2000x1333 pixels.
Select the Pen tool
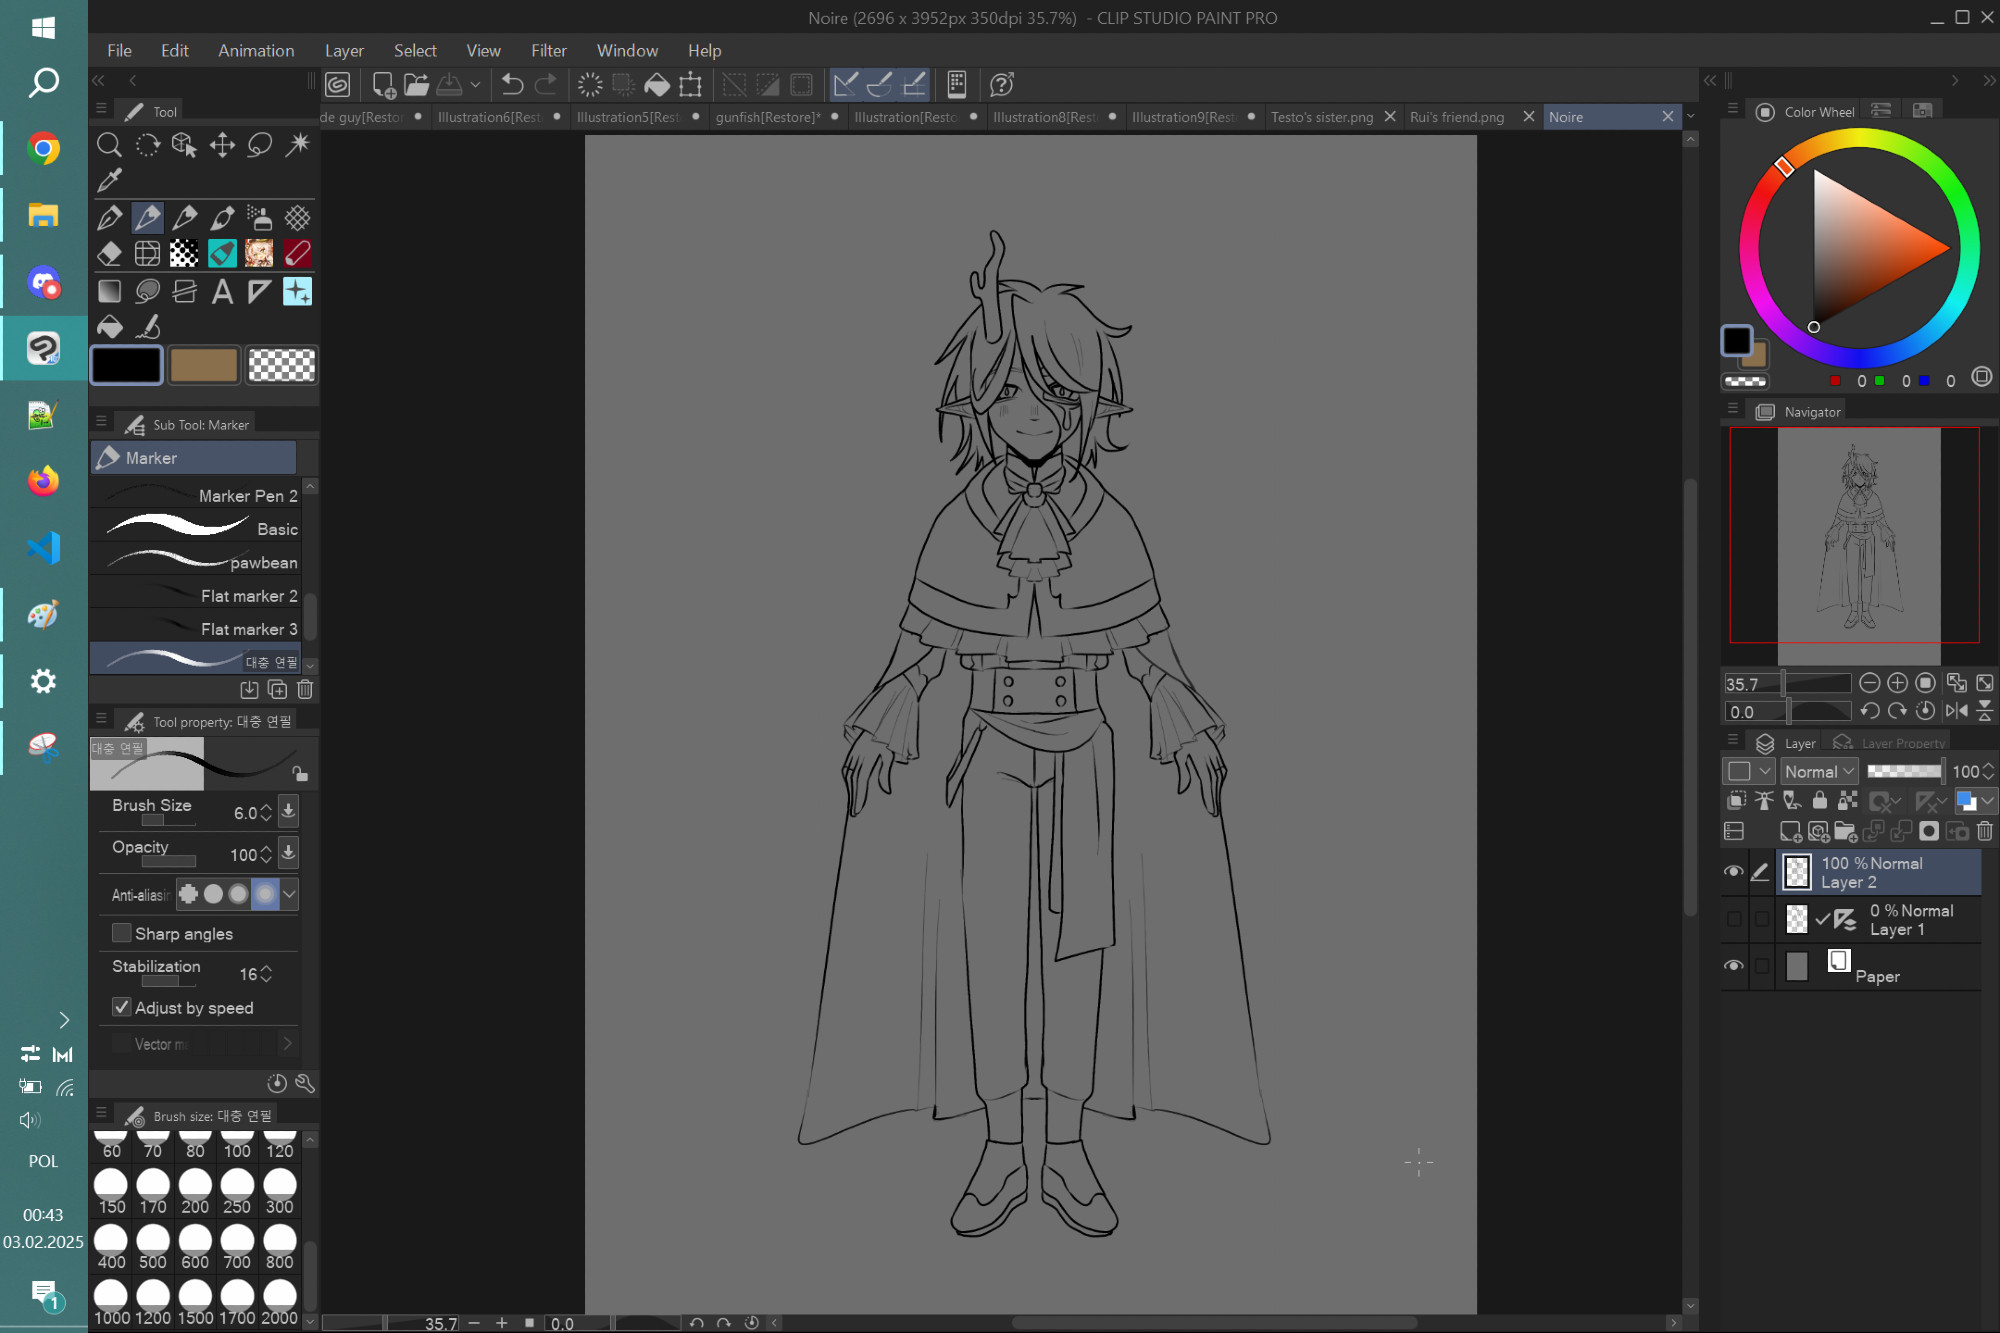pos(109,218)
